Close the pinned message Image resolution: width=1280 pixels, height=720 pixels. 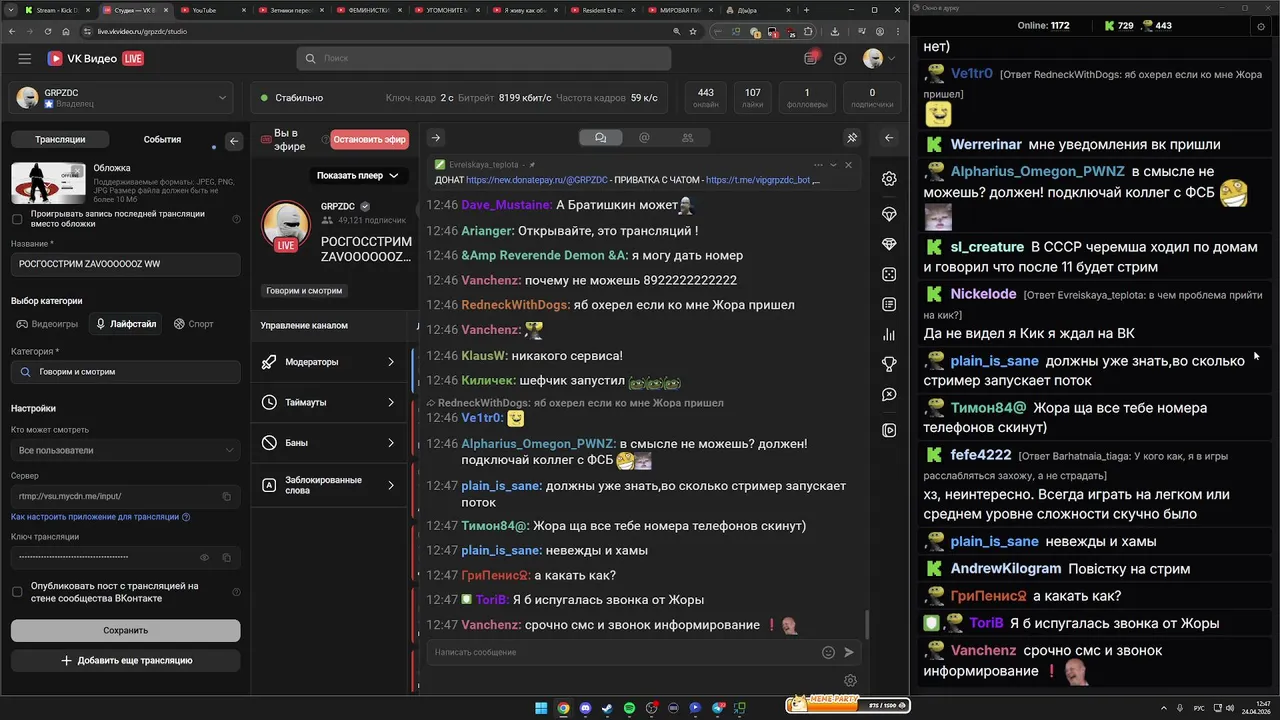(848, 165)
